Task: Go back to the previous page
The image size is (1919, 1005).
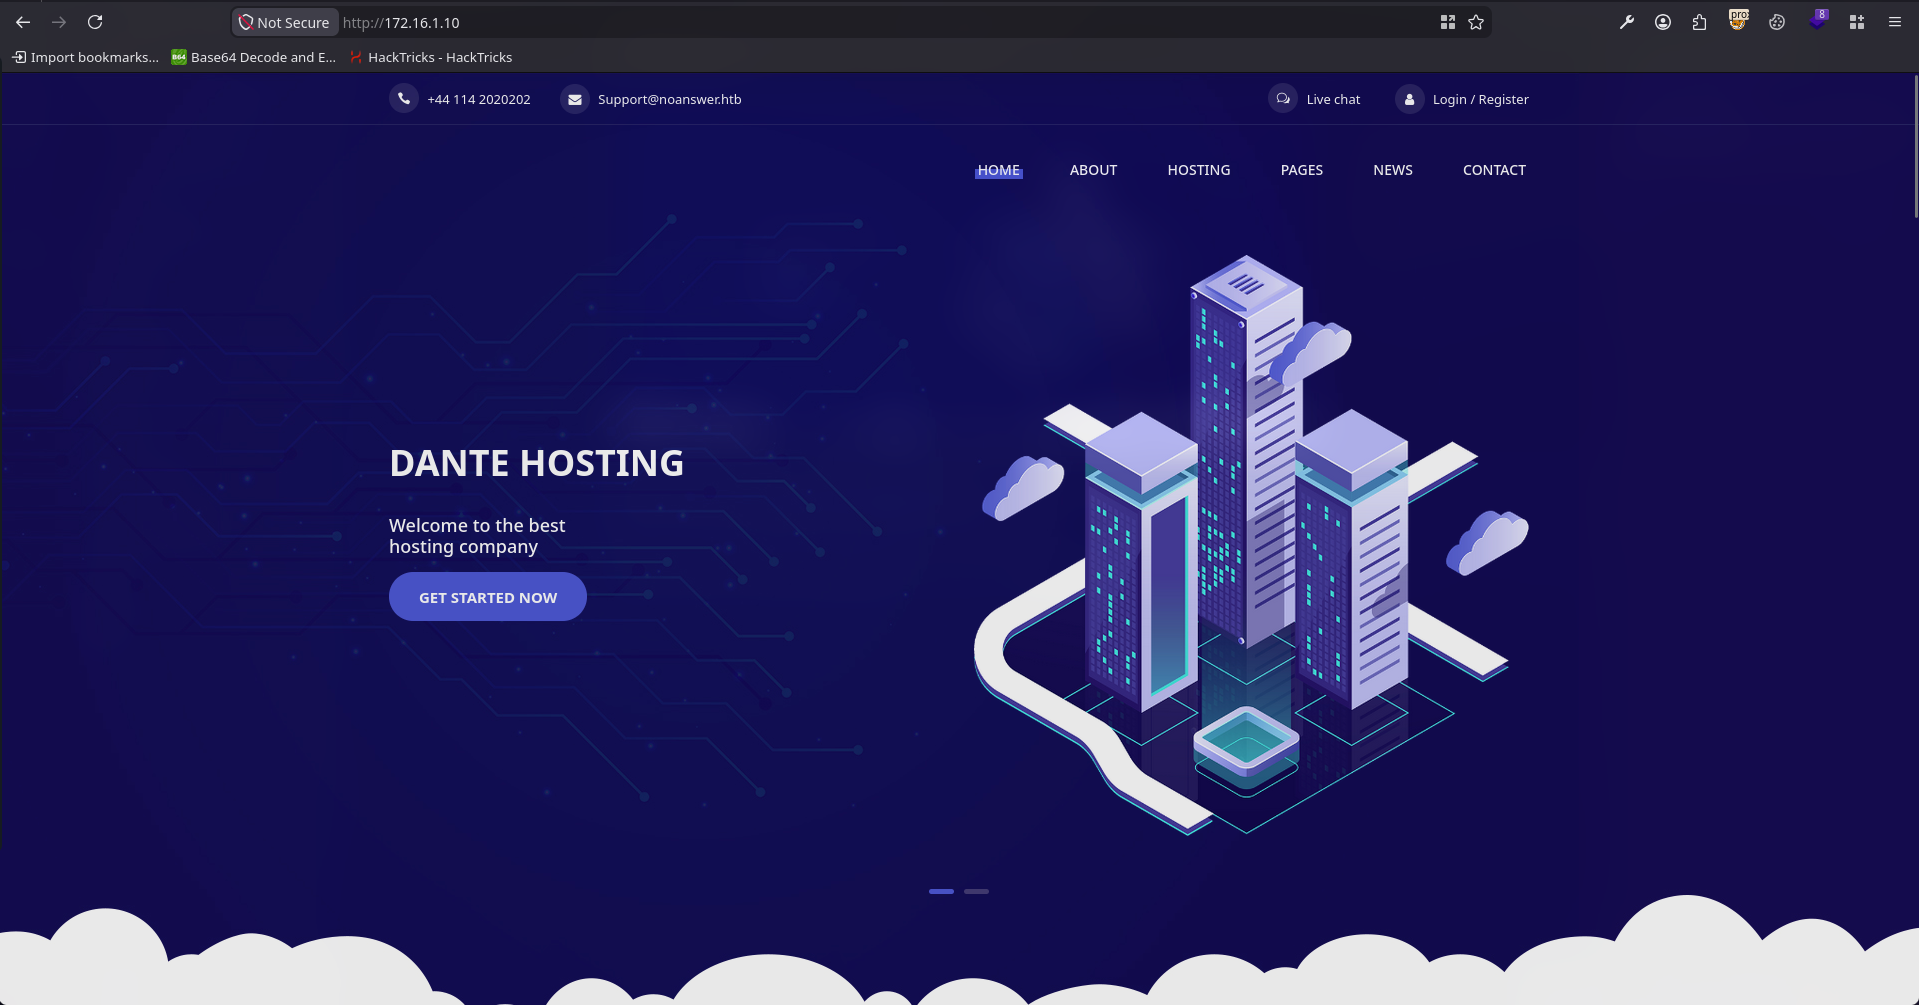Action: [x=22, y=22]
